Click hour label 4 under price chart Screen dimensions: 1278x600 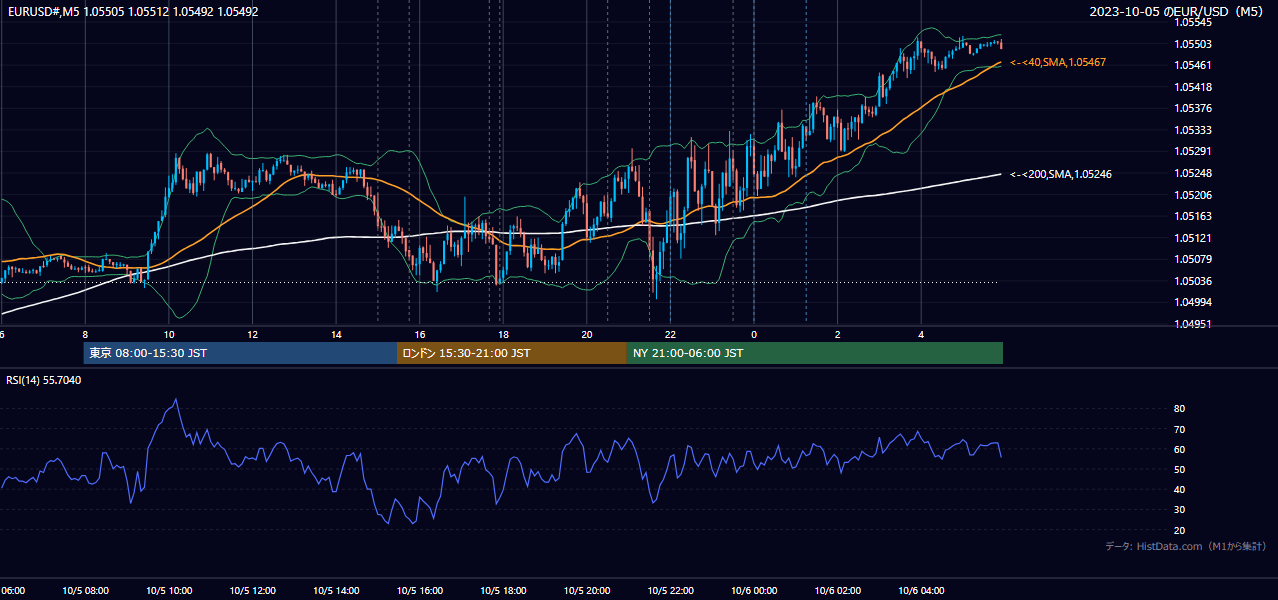click(921, 334)
